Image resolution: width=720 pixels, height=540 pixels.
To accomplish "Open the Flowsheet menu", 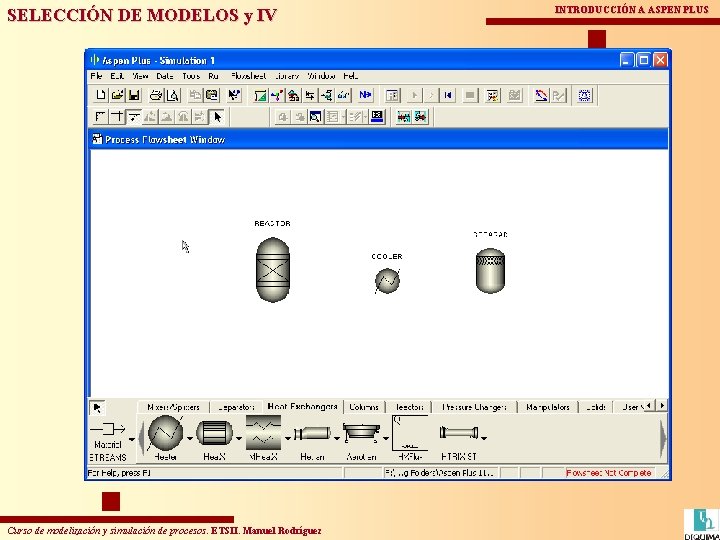I will coord(248,76).
